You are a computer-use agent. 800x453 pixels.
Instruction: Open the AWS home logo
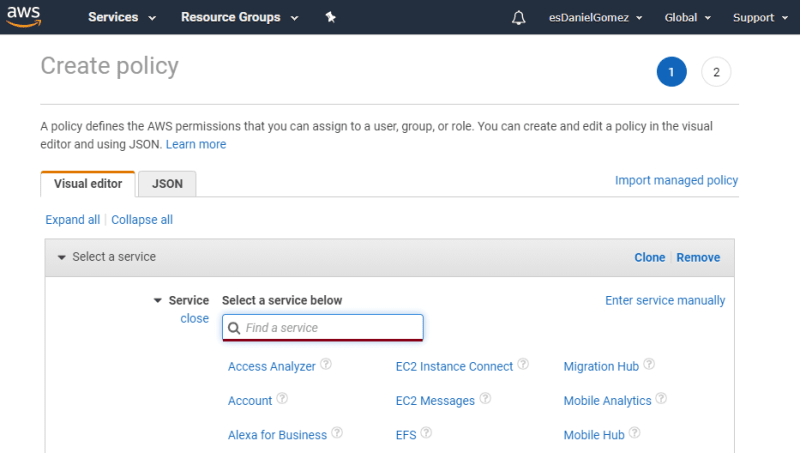23,16
